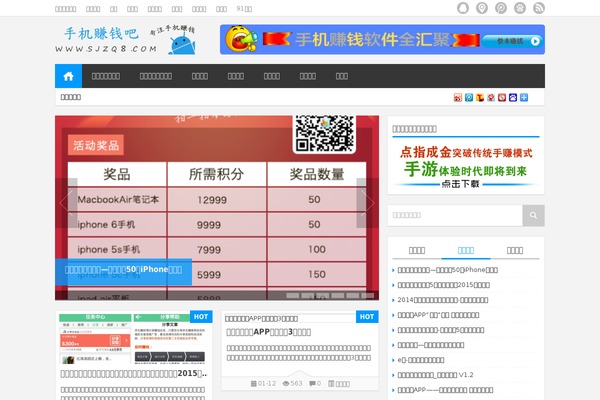Open the sidebar article starting with 2014
This screenshot has width=600, height=400.
click(443, 300)
